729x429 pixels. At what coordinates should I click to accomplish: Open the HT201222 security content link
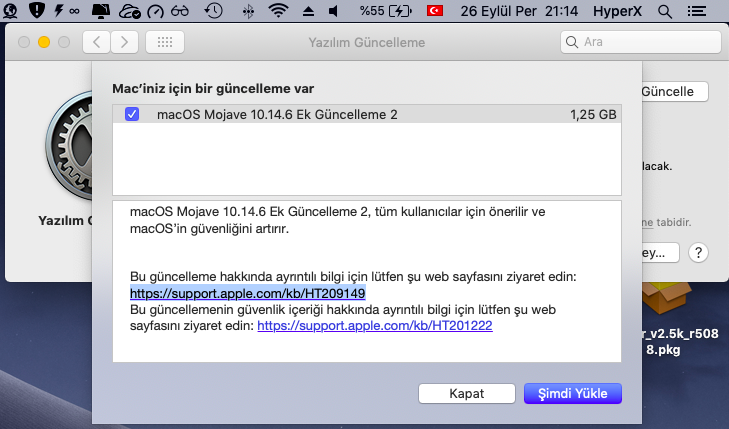tap(374, 325)
